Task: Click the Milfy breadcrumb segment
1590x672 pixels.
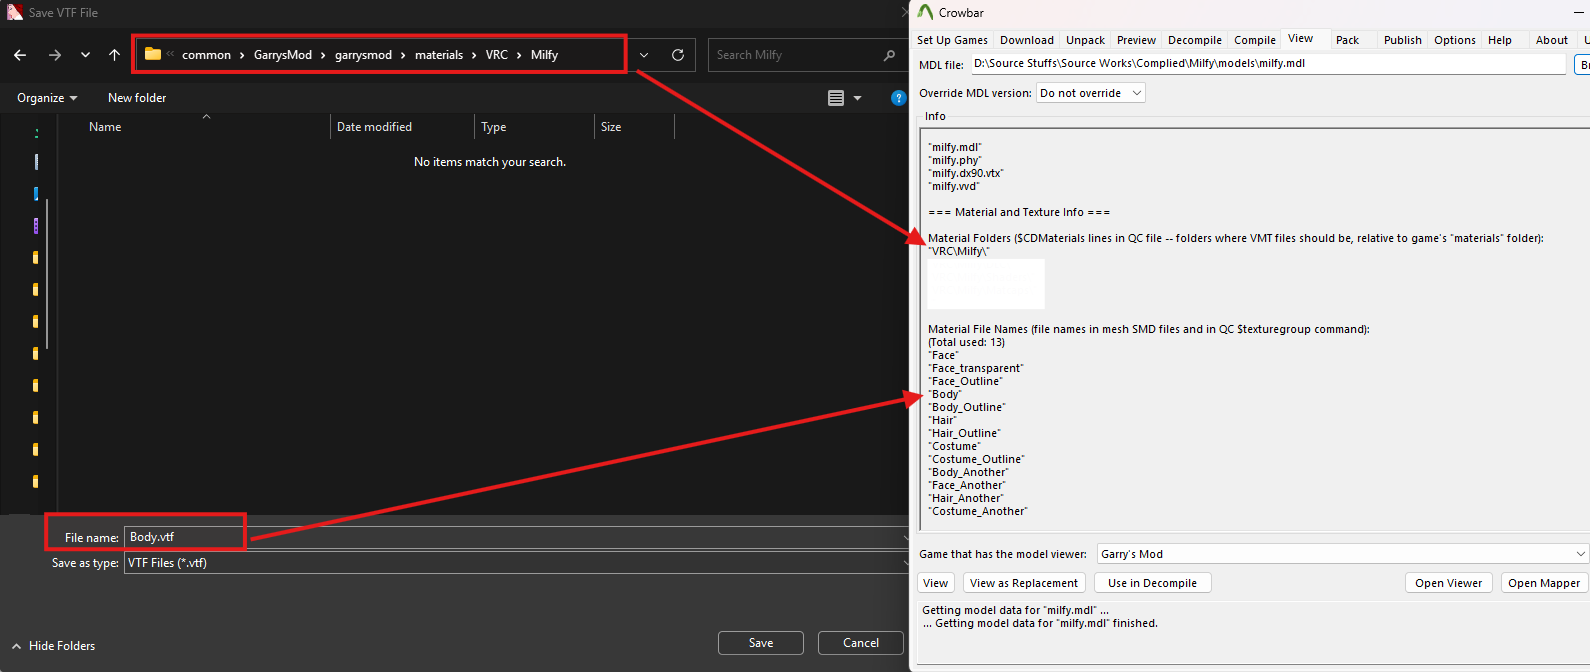Action: tap(544, 55)
